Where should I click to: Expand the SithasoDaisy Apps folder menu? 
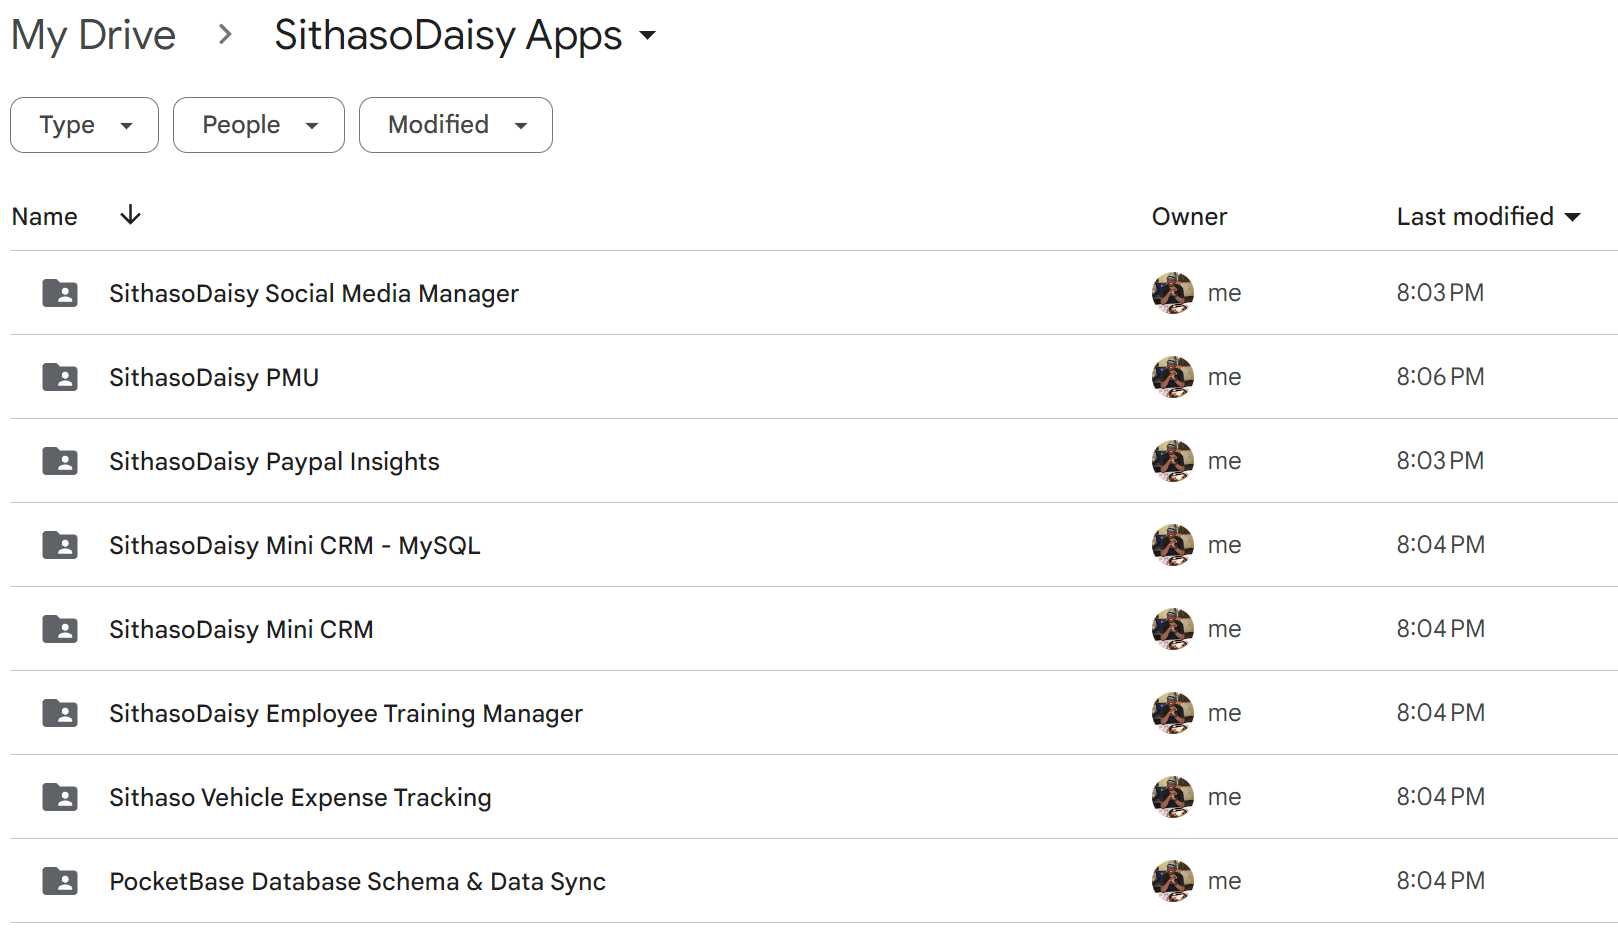coord(648,36)
